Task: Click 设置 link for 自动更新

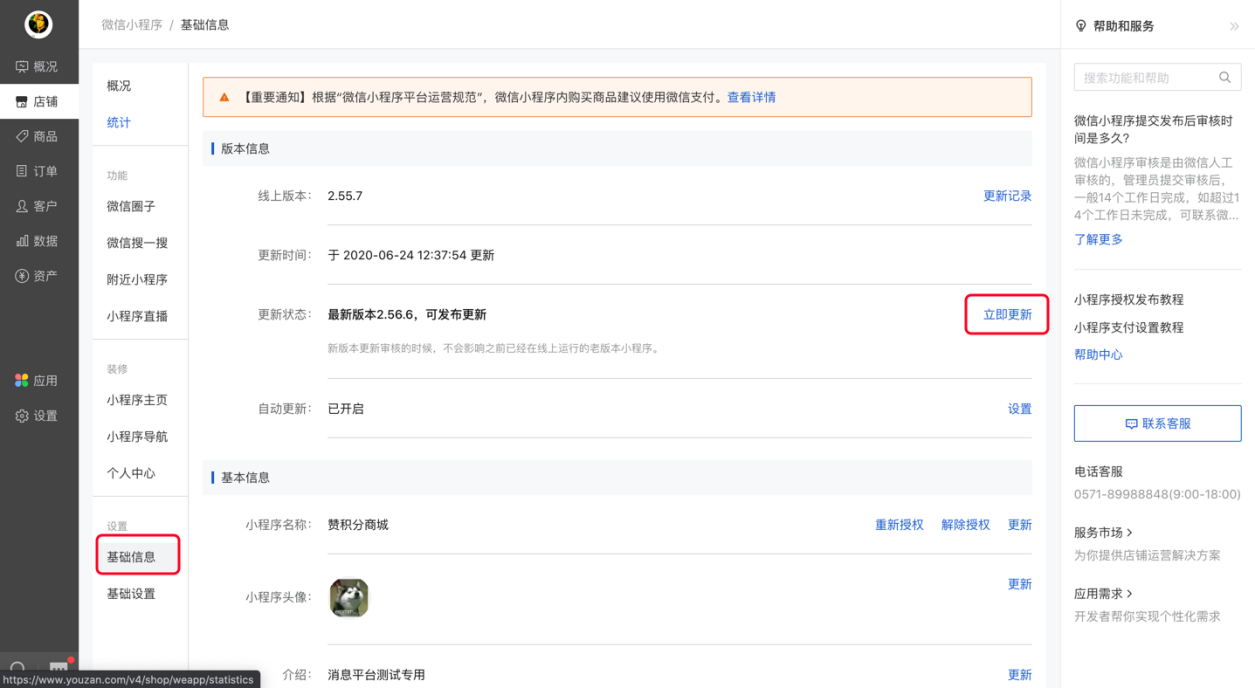Action: (1019, 409)
